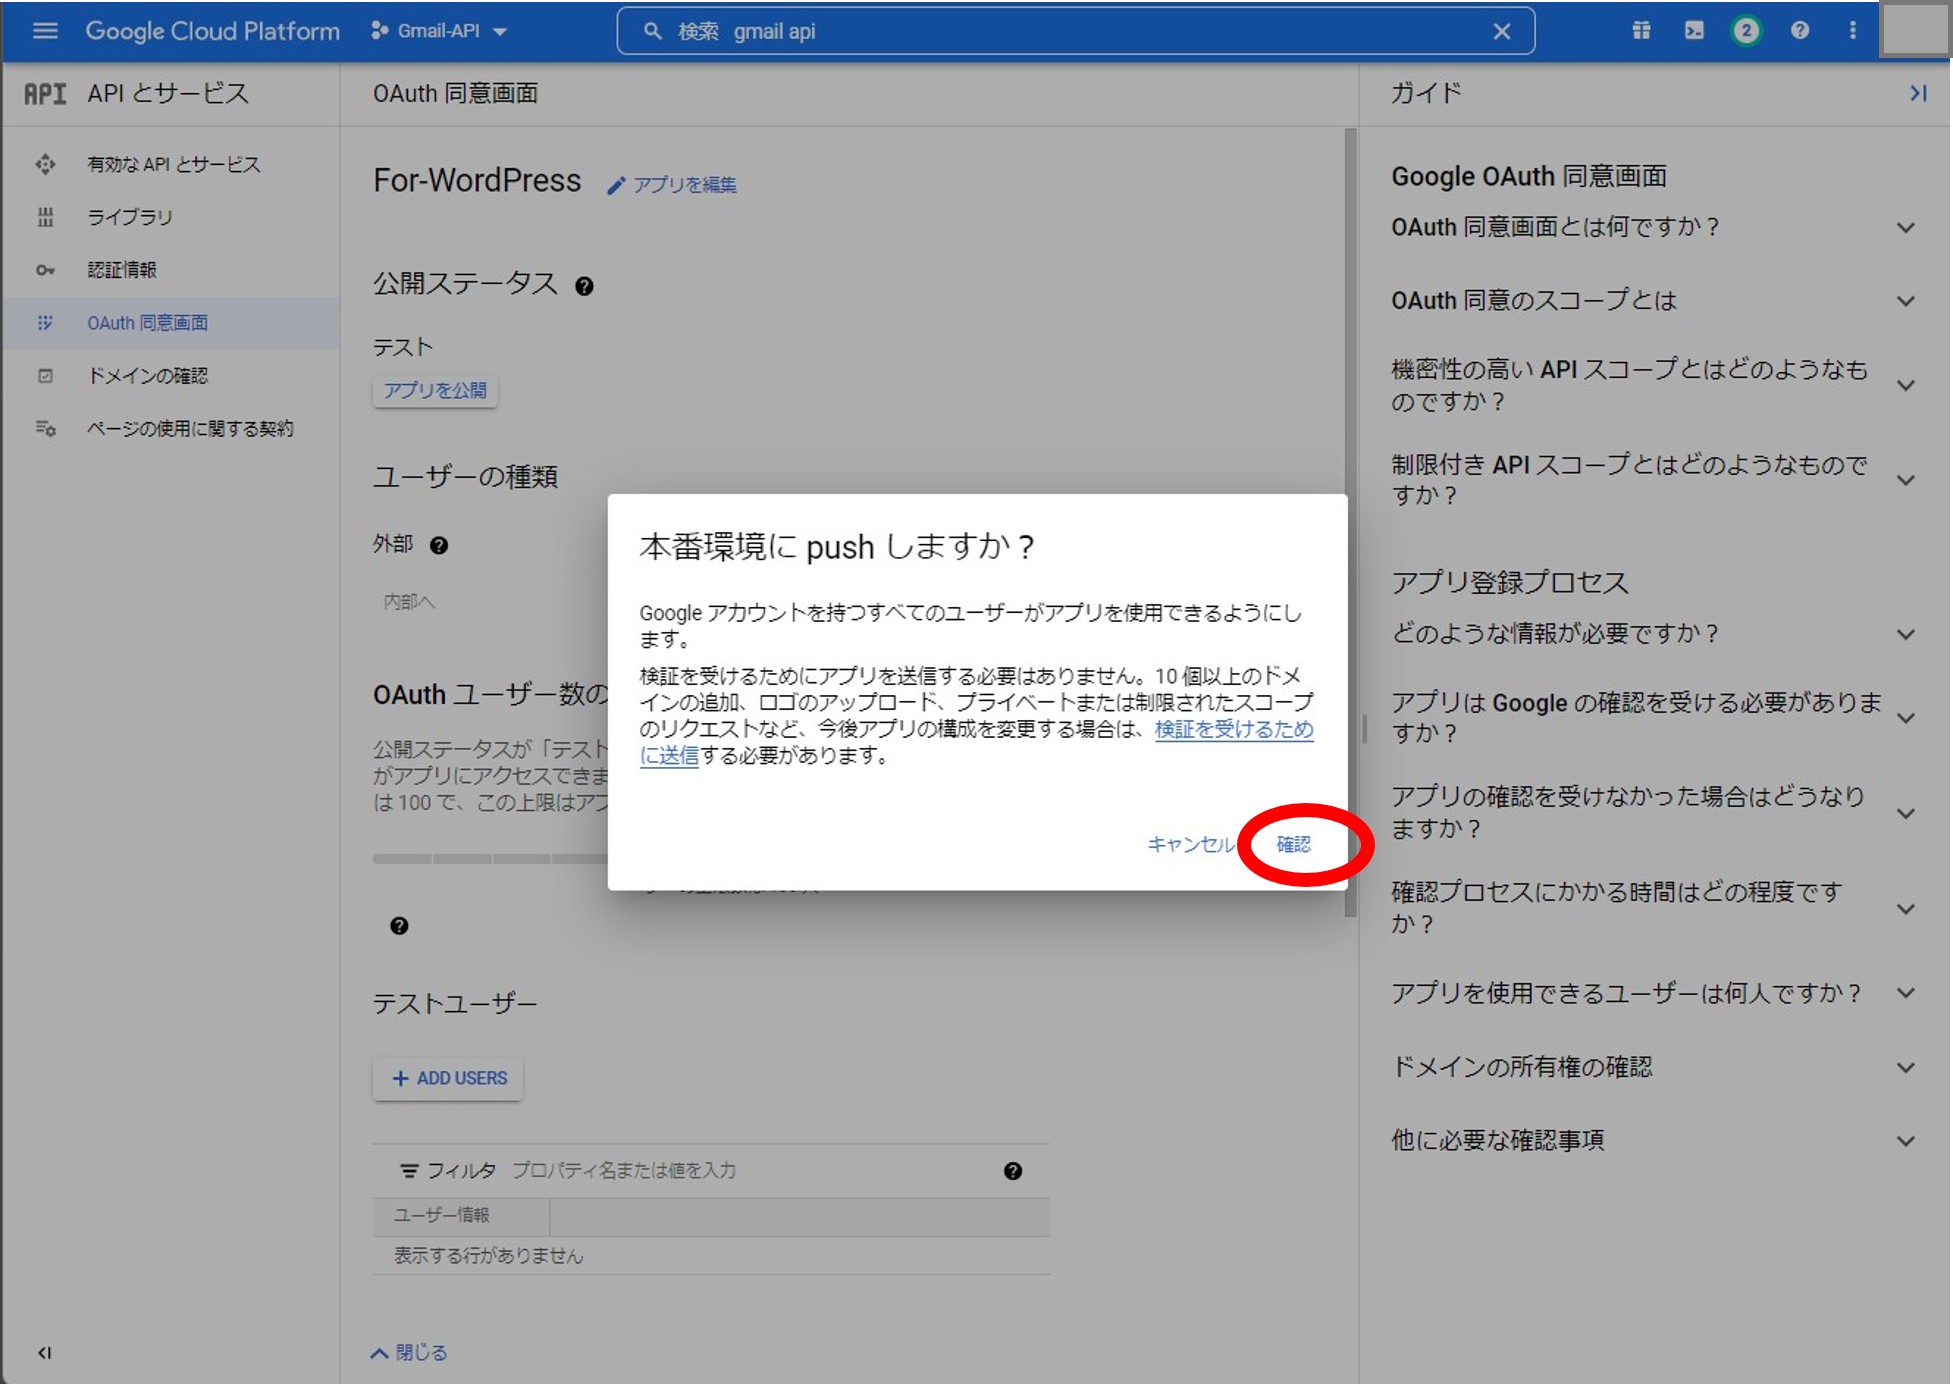This screenshot has width=1953, height=1384.
Task: Click the フィルタ input field
Action: click(750, 1170)
